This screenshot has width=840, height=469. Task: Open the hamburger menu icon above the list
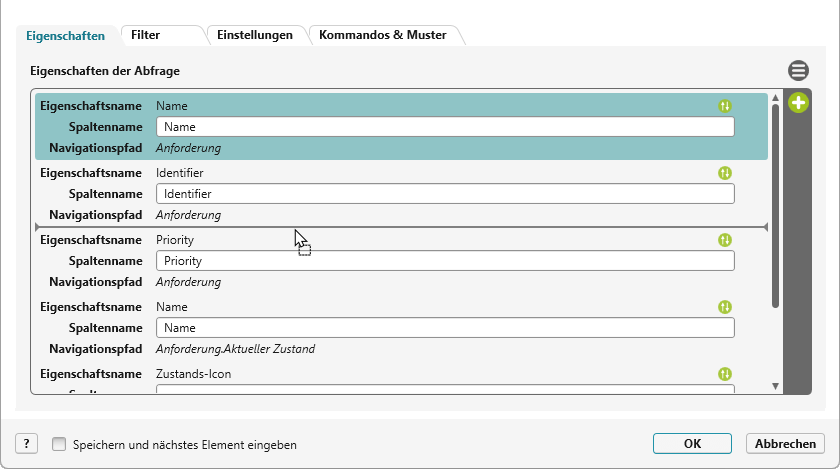point(798,71)
